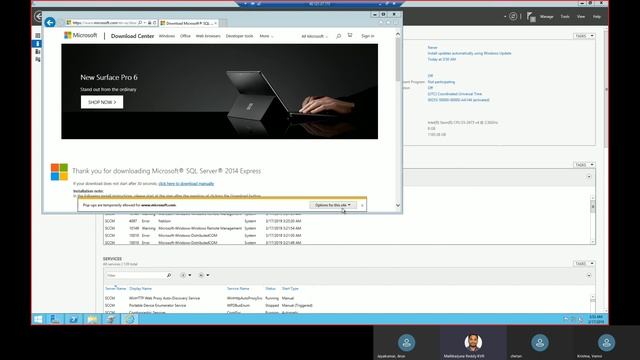Click the Download Center title link
640x360 pixels.
click(132, 36)
